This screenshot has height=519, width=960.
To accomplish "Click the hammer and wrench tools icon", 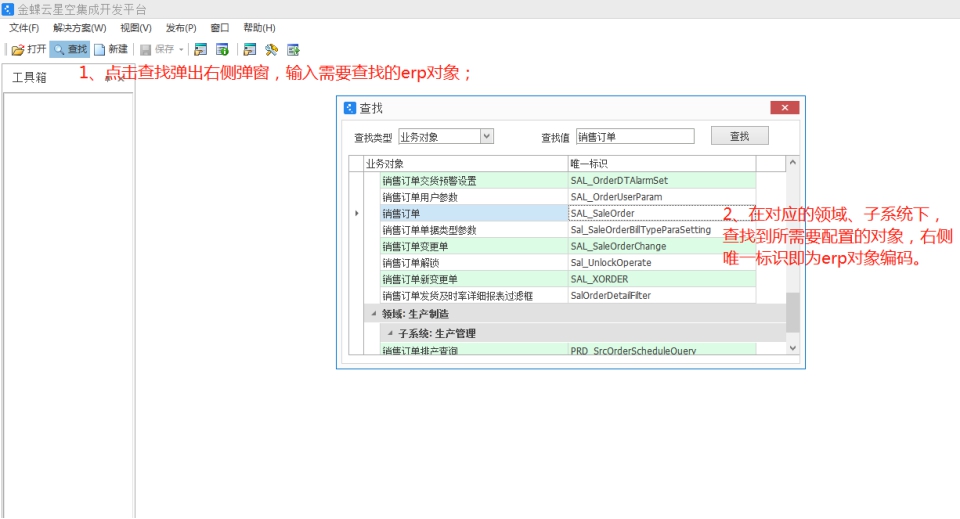I will click(271, 50).
